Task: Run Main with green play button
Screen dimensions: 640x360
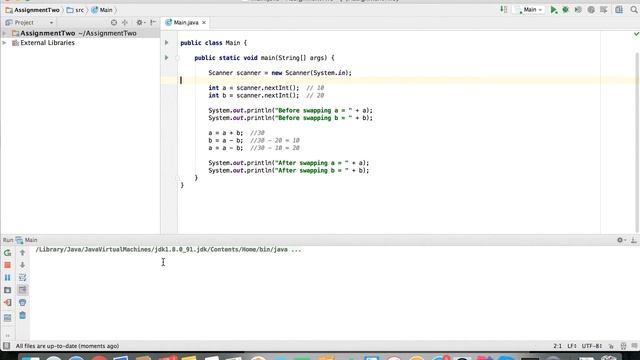Action: pos(553,10)
